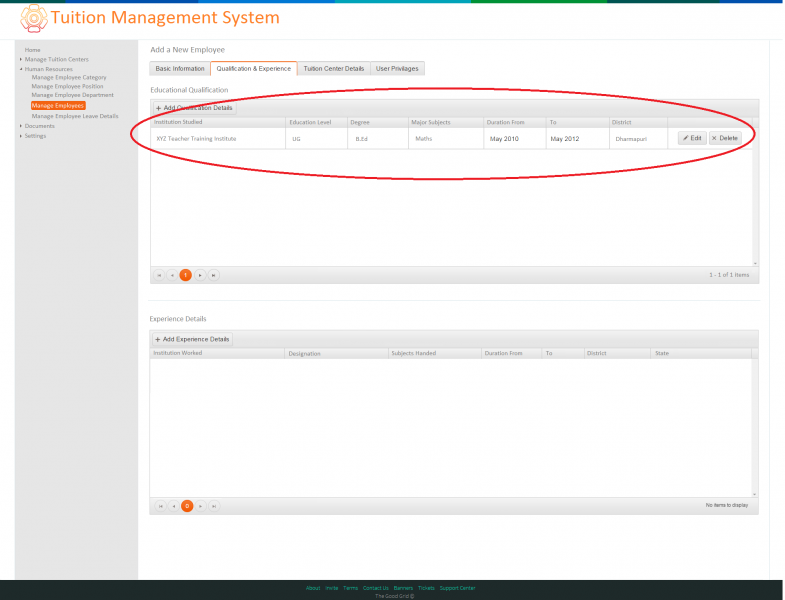The image size is (785, 600).
Task: Sort by Degree column header
Action: click(377, 122)
